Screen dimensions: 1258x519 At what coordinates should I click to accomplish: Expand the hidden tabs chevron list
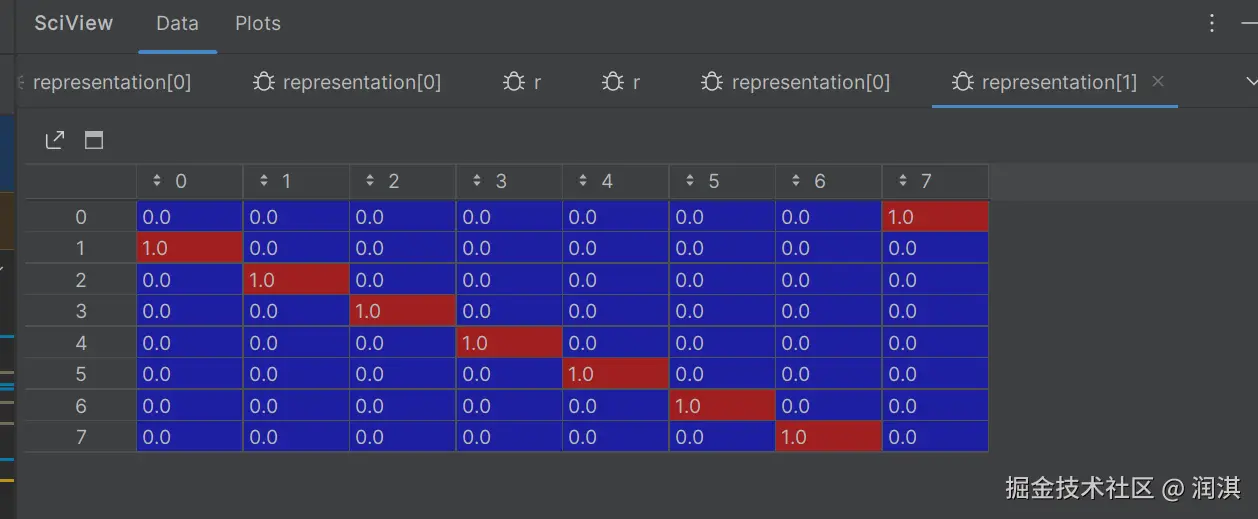1251,82
